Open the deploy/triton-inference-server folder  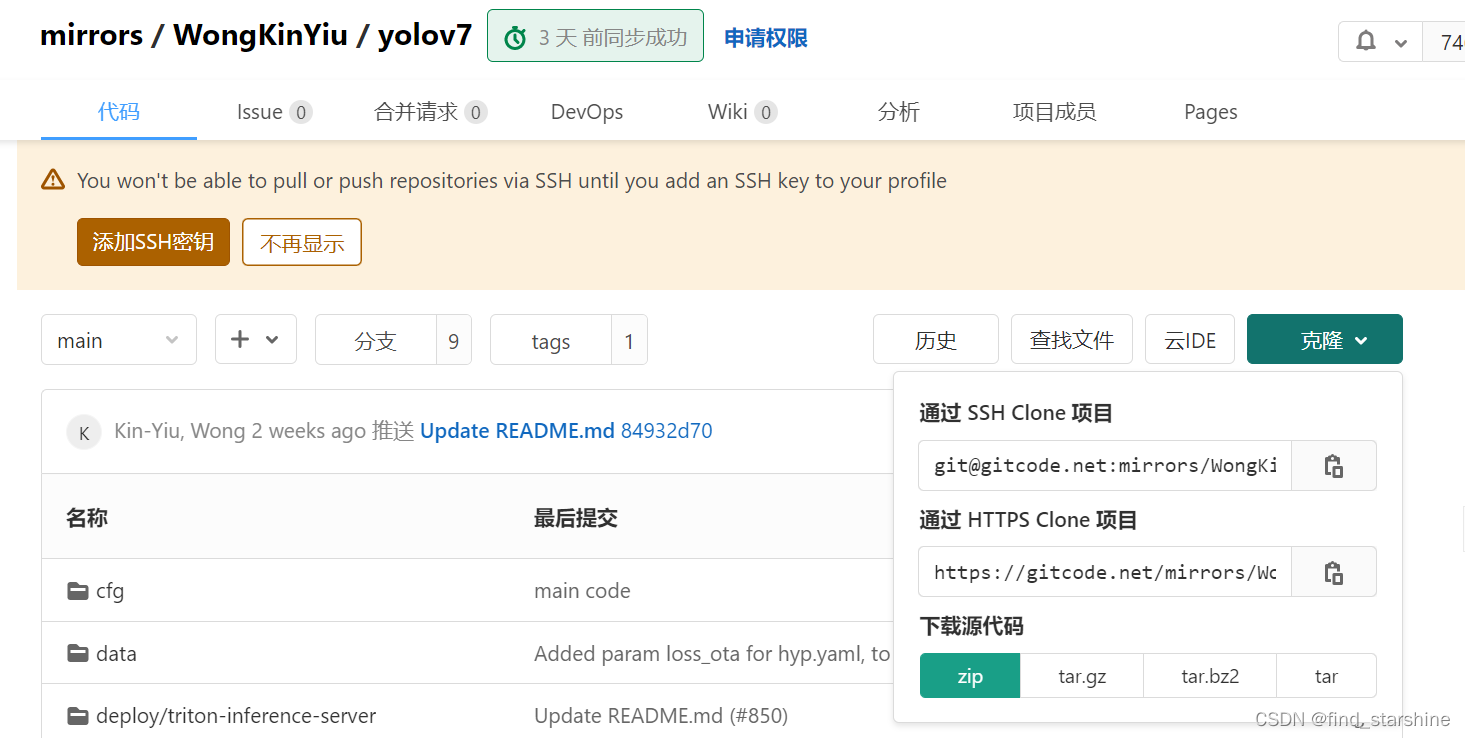point(236,716)
